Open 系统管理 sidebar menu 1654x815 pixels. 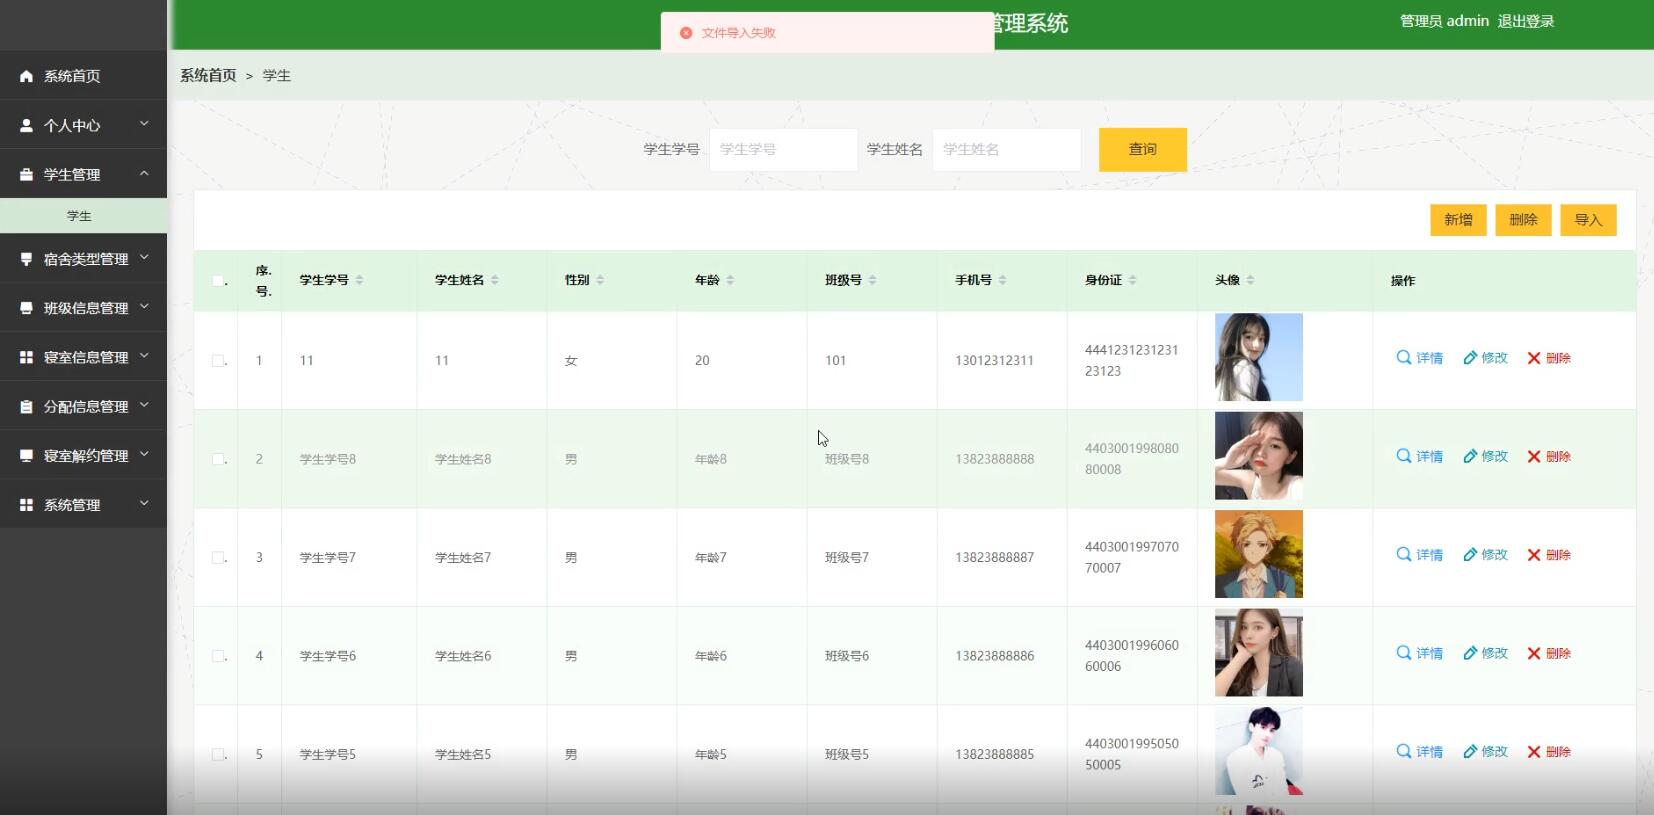coord(83,505)
